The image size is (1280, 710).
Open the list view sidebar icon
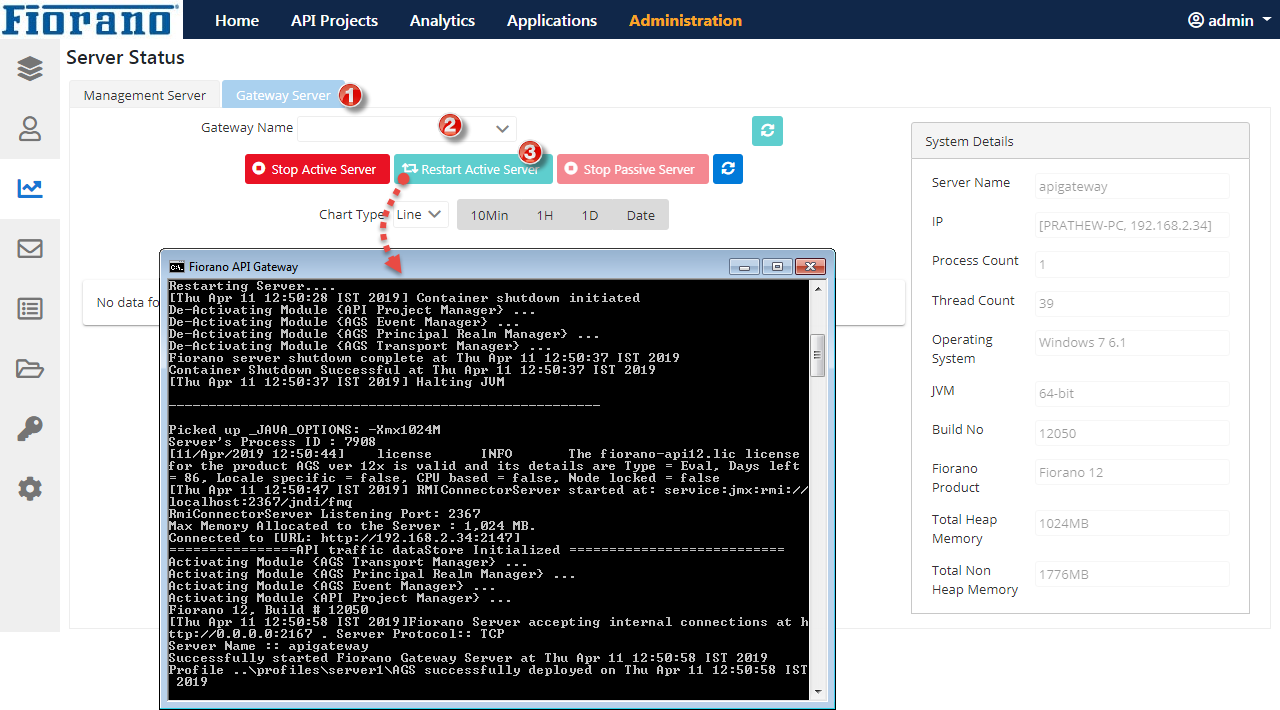pos(30,308)
